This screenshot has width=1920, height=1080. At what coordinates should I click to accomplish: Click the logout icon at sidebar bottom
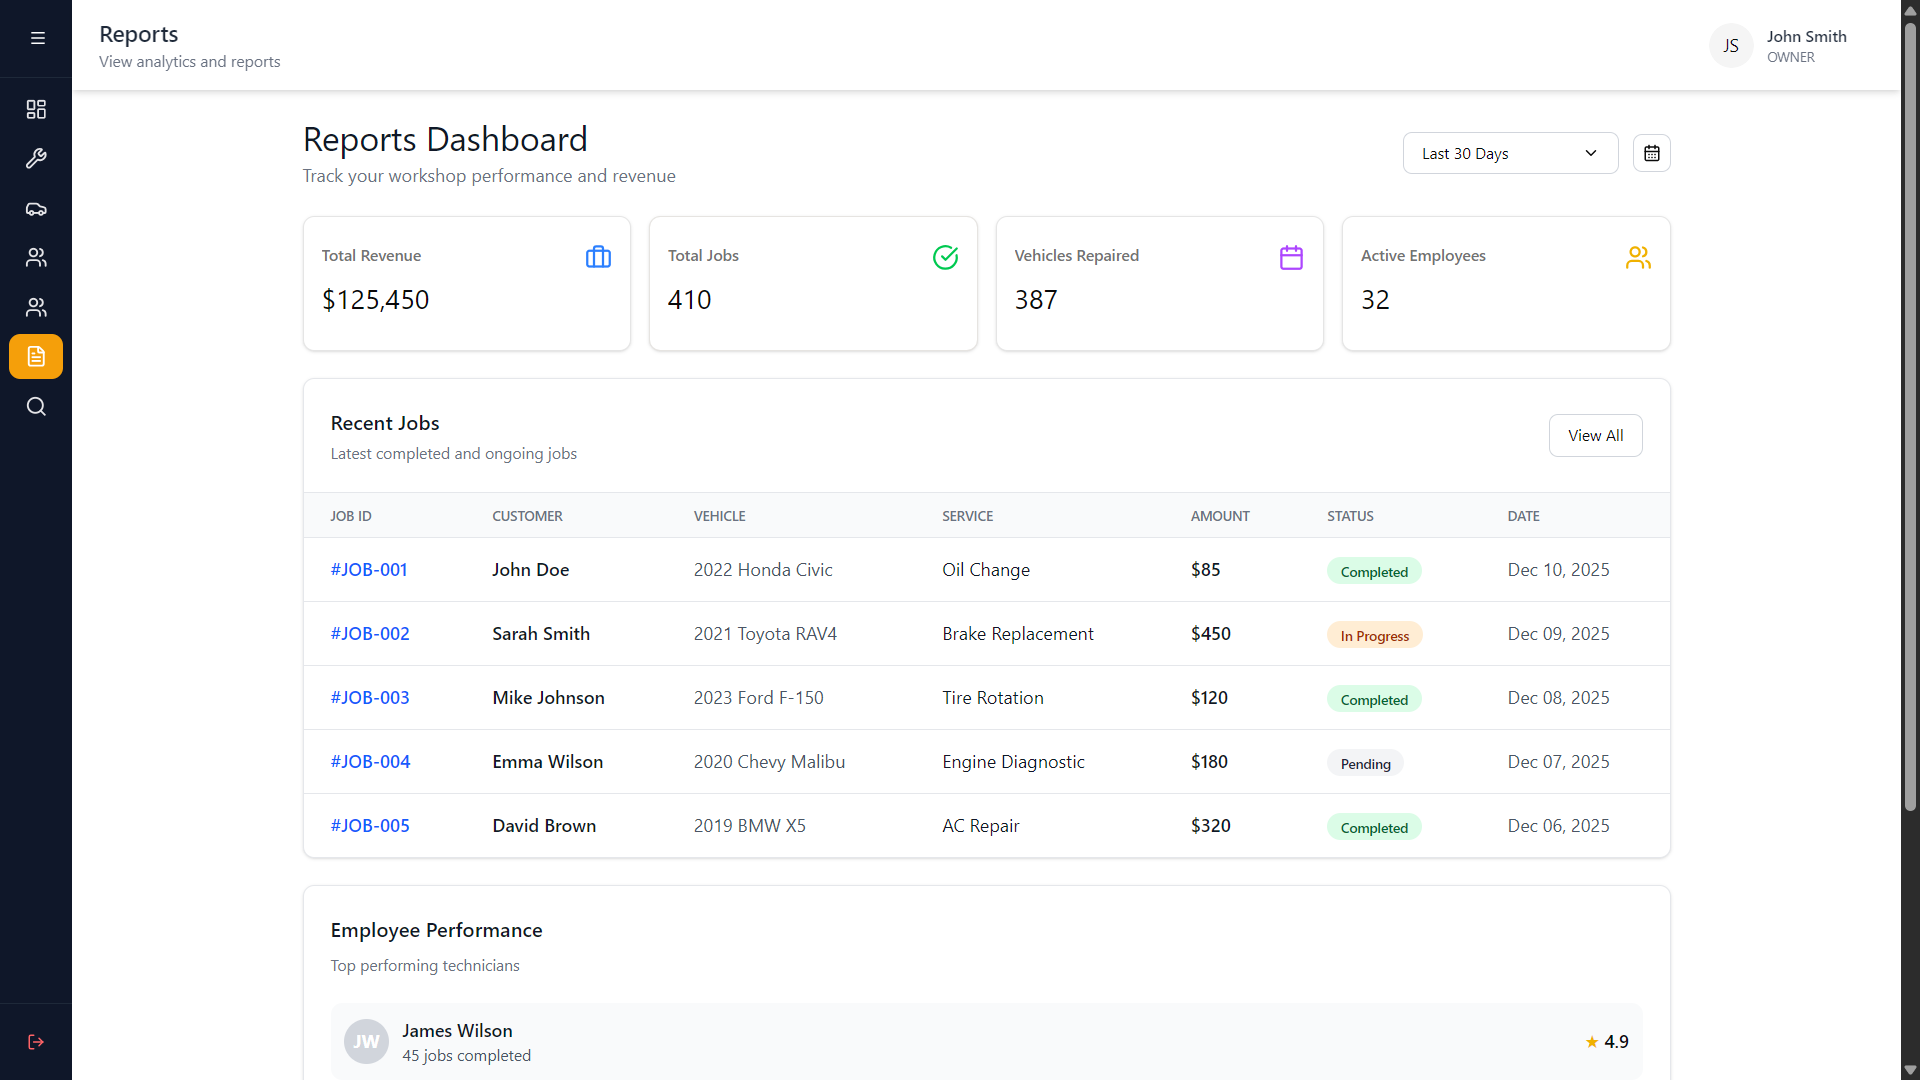click(x=36, y=1042)
